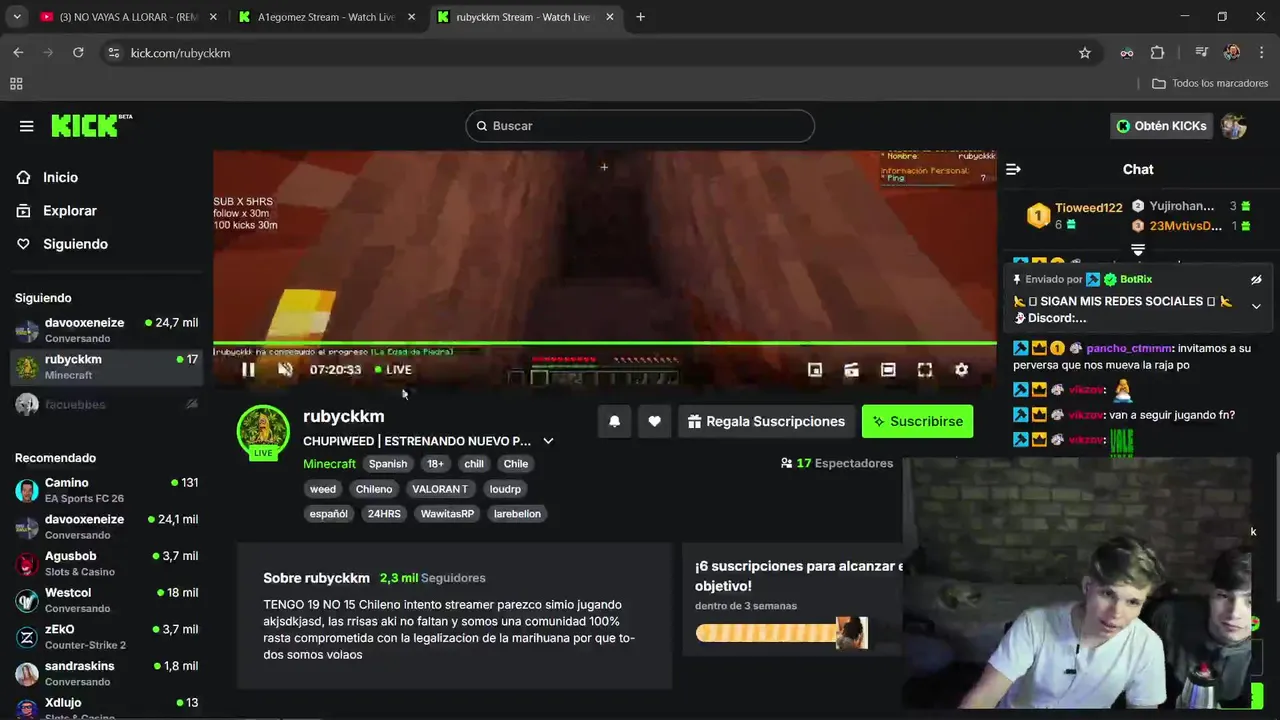Image resolution: width=1280 pixels, height=720 pixels.
Task: Enable picture-in-picture mini player
Action: pos(815,370)
